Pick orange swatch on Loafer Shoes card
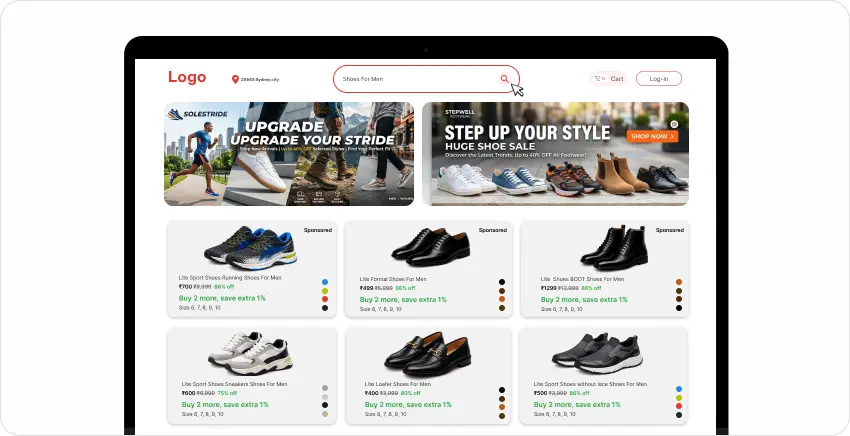The height and width of the screenshot is (436, 850). pos(502,407)
